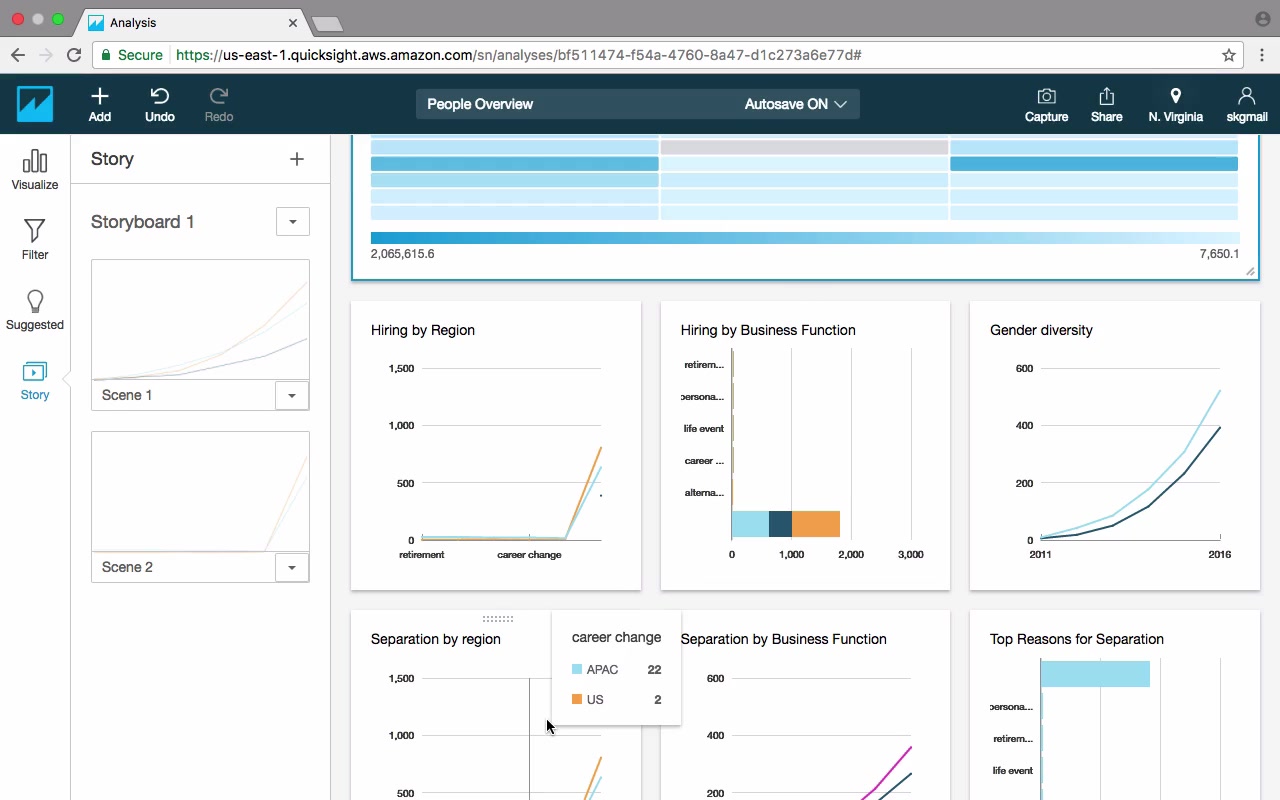Open the Filter panel
The image size is (1280, 800).
(35, 239)
